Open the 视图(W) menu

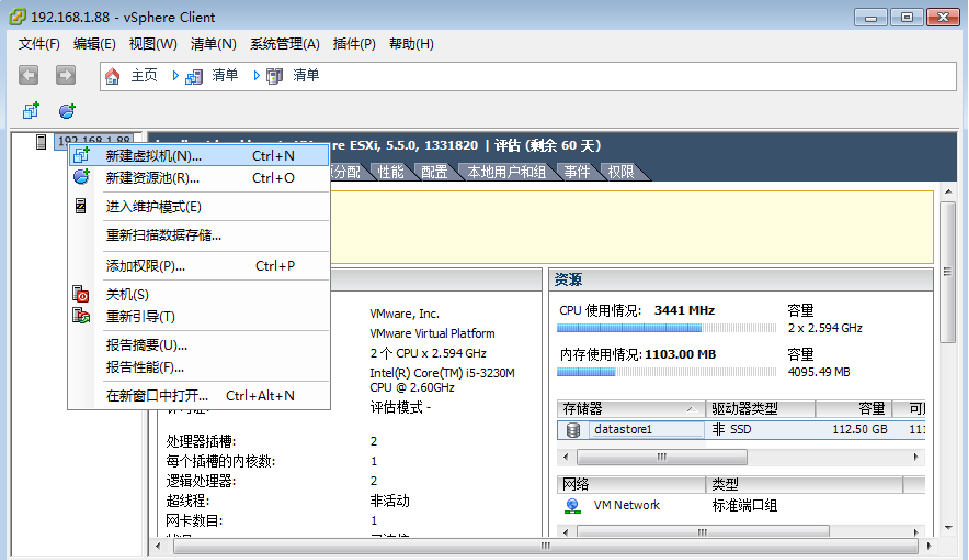(153, 44)
